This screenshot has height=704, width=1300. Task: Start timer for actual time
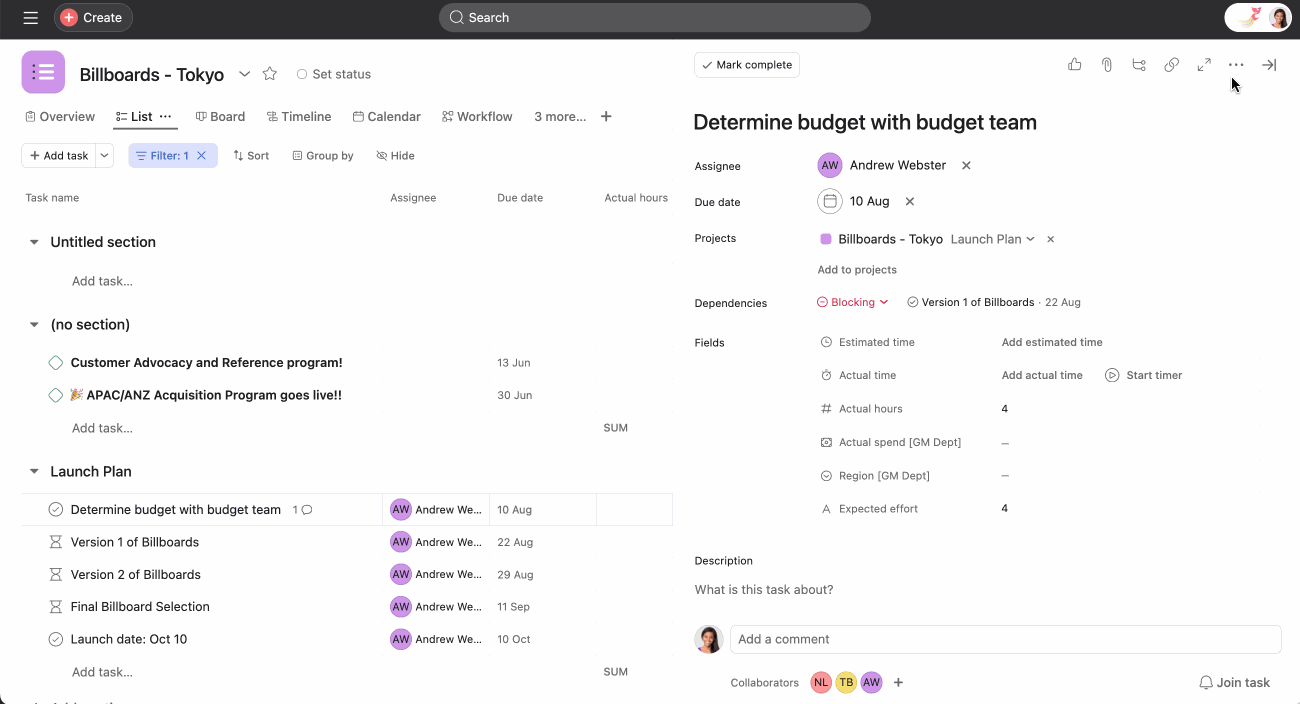tap(1143, 375)
